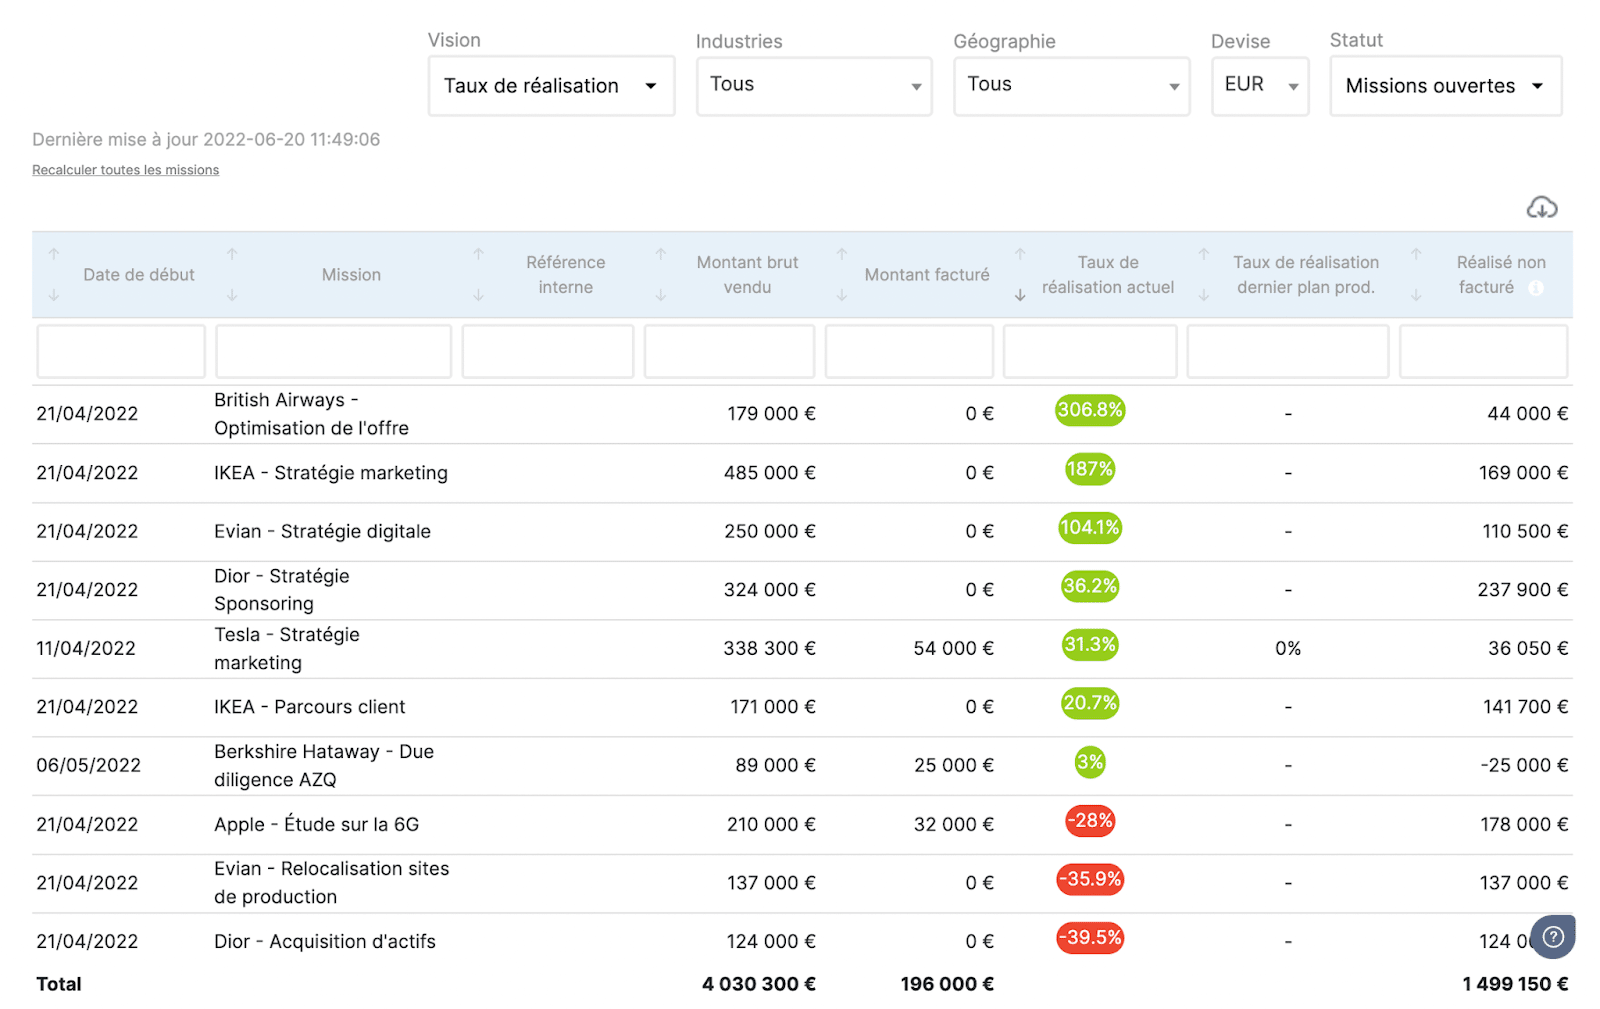Image resolution: width=1600 pixels, height=1009 pixels.
Task: Click the green 306.8% badge
Action: tap(1090, 410)
